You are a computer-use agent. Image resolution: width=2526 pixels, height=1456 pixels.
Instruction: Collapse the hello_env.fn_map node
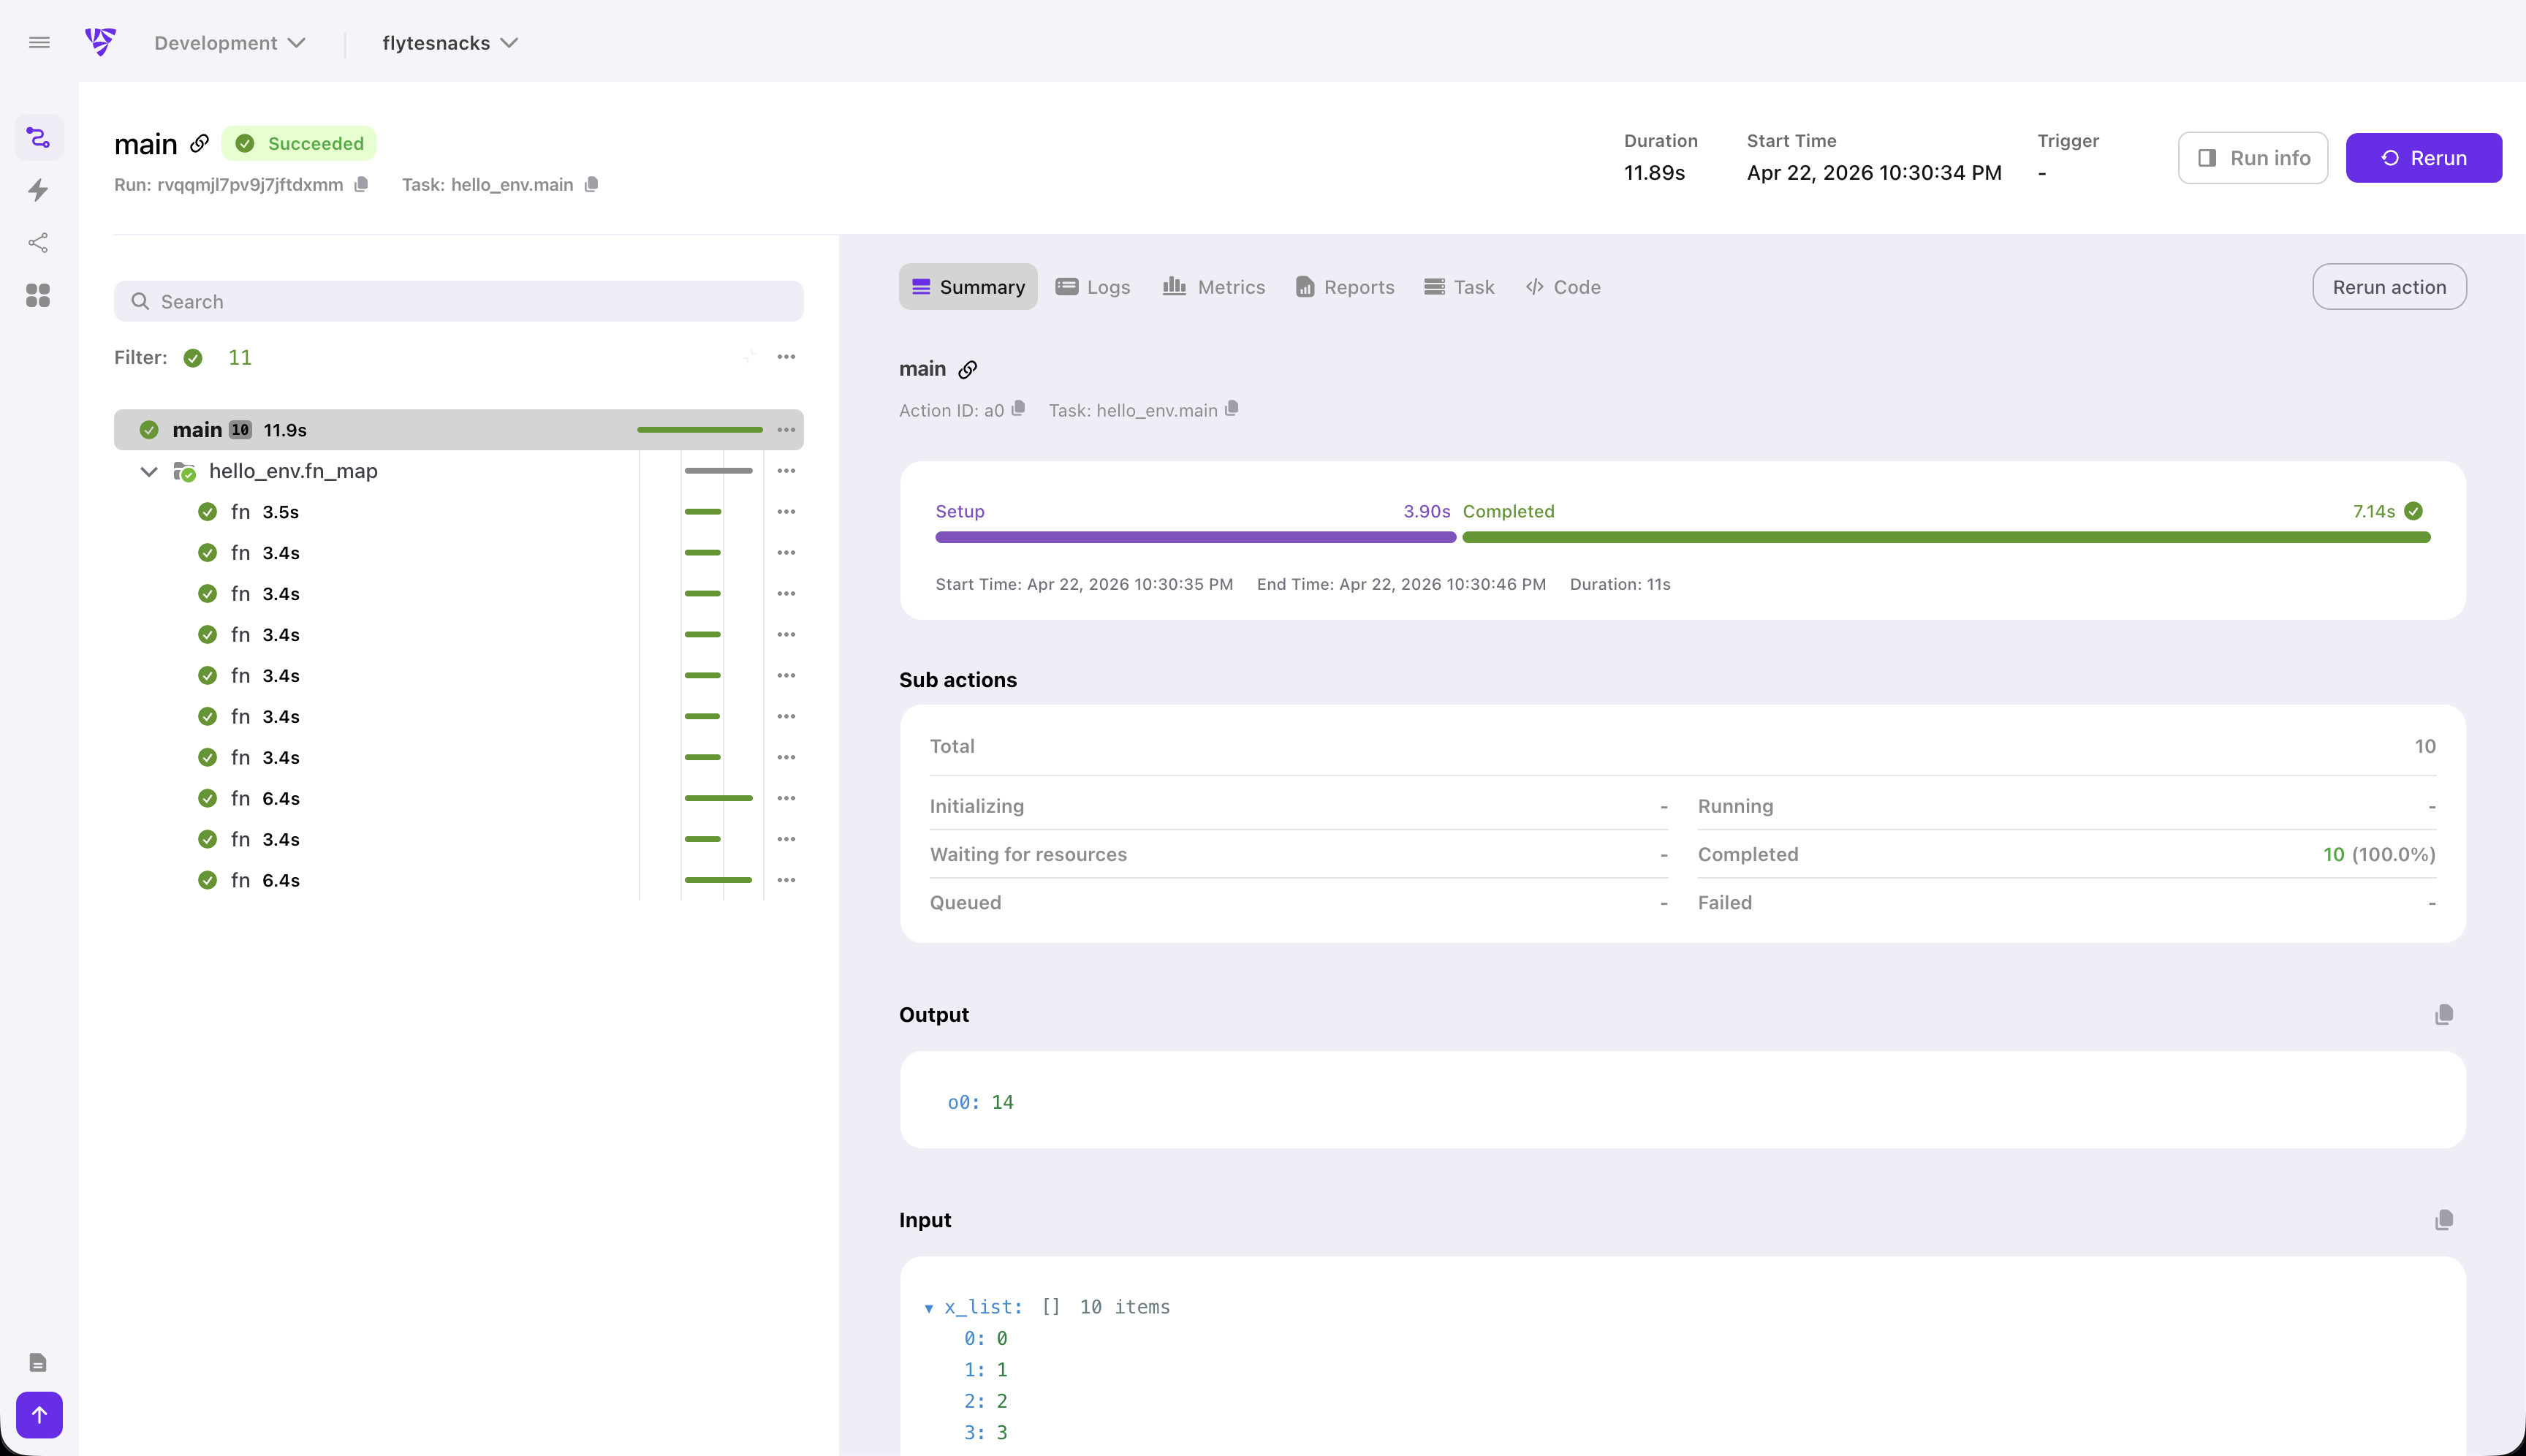[x=148, y=471]
